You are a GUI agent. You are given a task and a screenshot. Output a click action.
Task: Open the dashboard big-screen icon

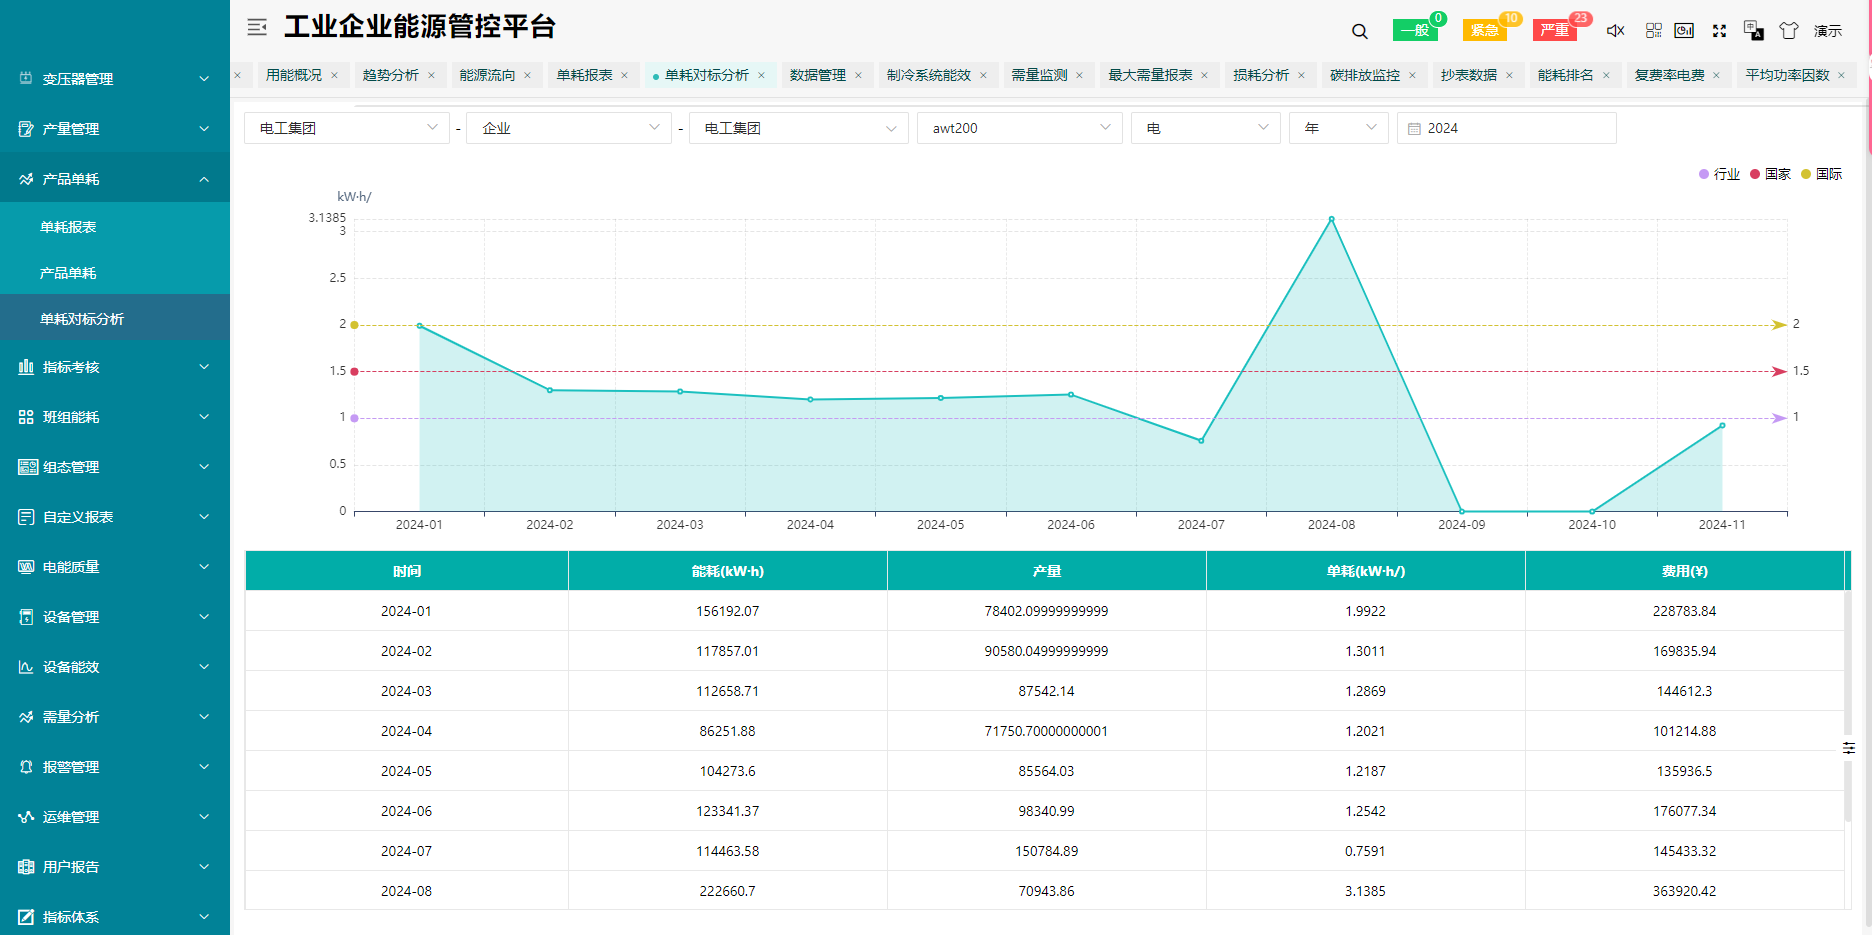(1684, 31)
